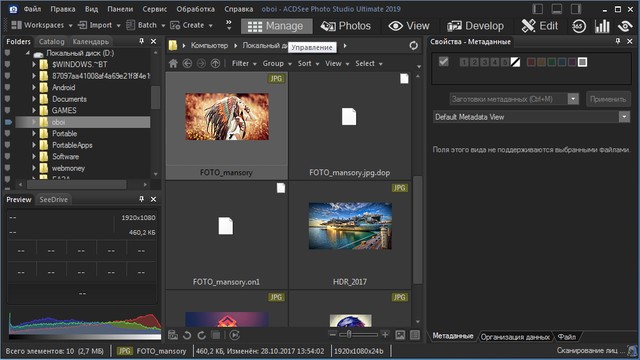The width and height of the screenshot is (640, 360).
Task: Open the Dashboard bar chart icon
Action: click(602, 26)
